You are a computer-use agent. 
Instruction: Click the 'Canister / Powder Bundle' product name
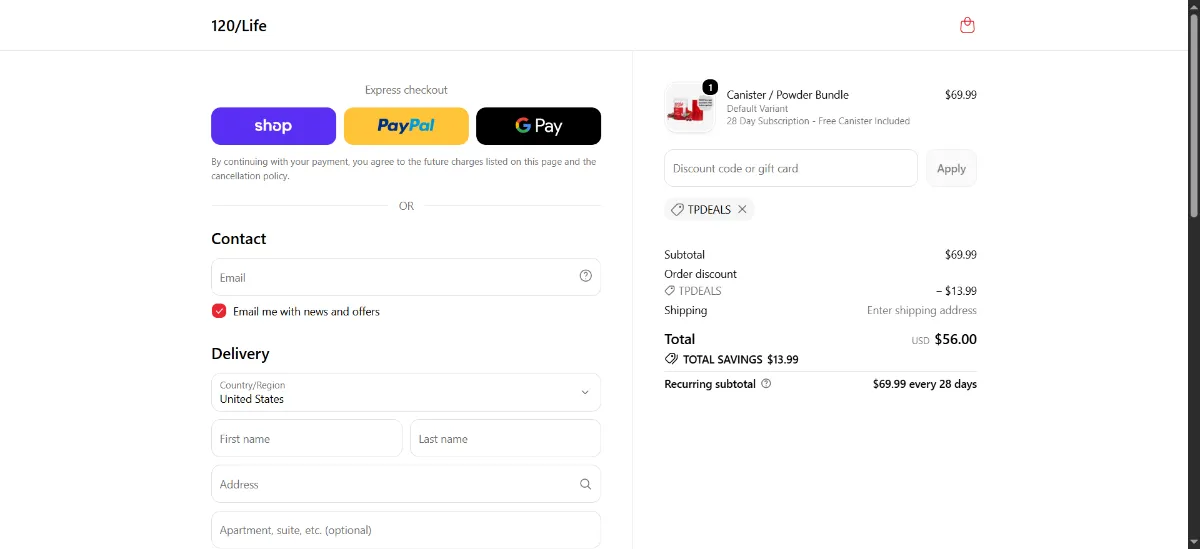coord(788,95)
